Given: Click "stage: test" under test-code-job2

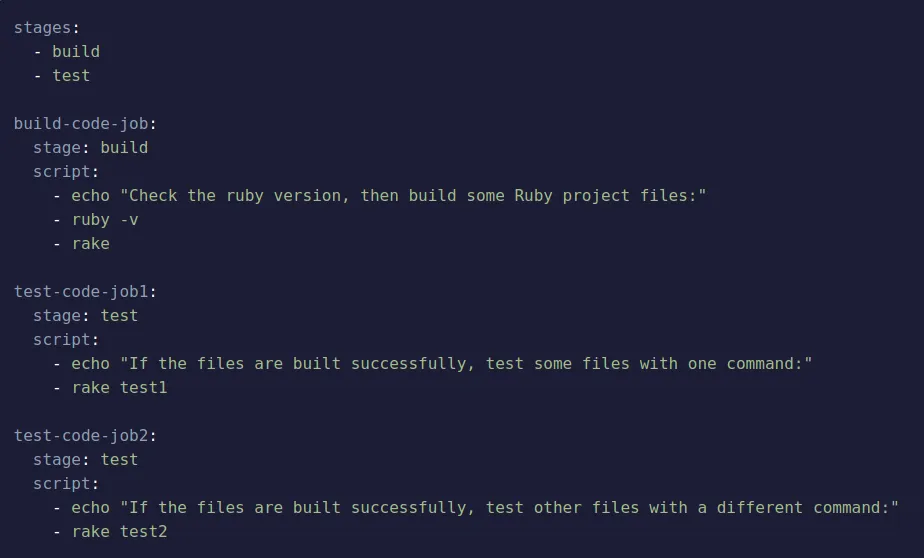Looking at the screenshot, I should point(85,459).
